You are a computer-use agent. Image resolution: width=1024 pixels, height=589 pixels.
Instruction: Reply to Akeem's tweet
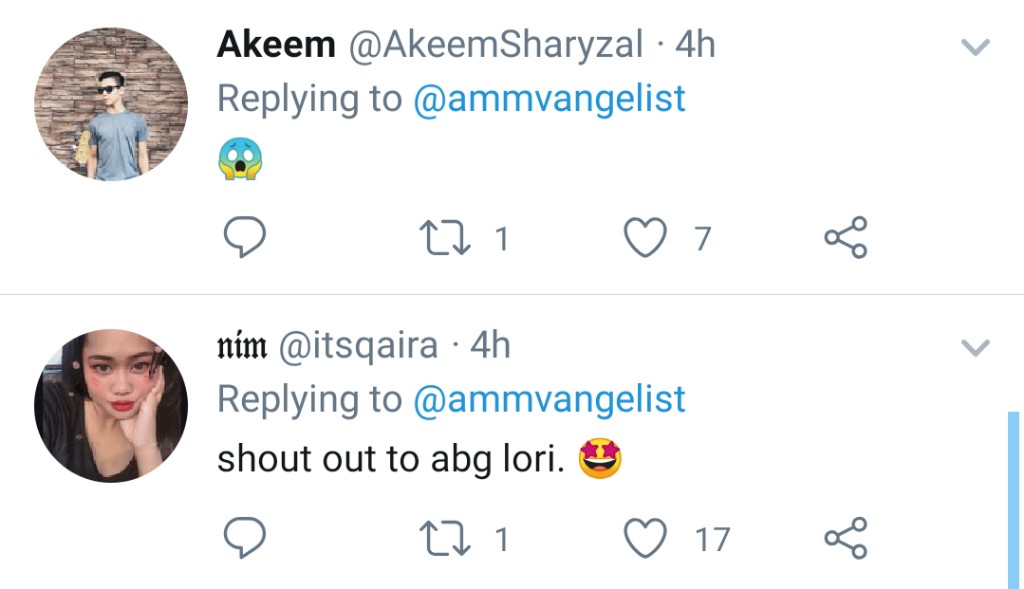243,238
